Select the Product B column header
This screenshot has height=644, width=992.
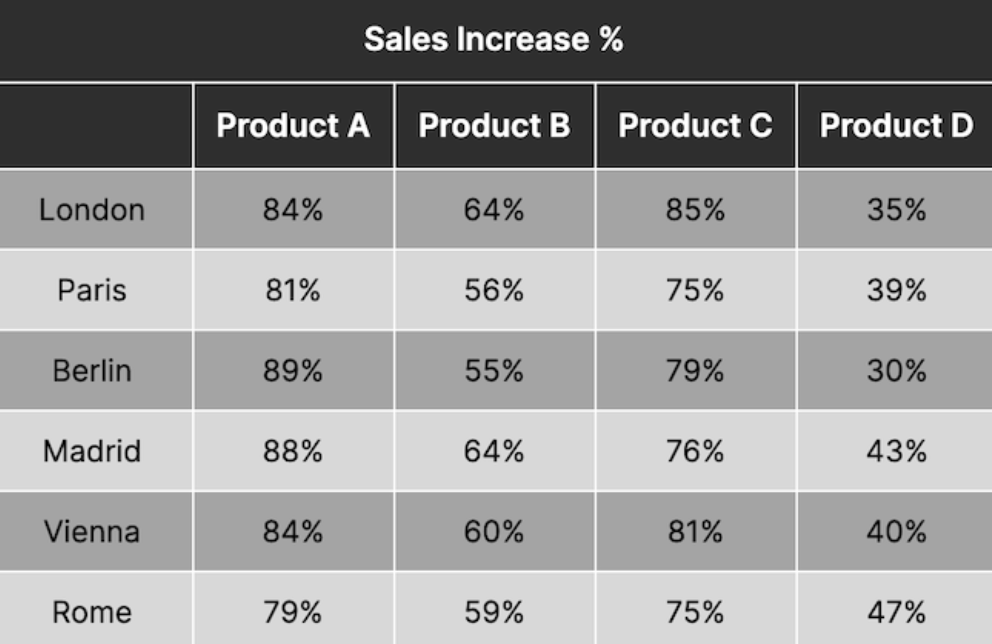point(494,126)
